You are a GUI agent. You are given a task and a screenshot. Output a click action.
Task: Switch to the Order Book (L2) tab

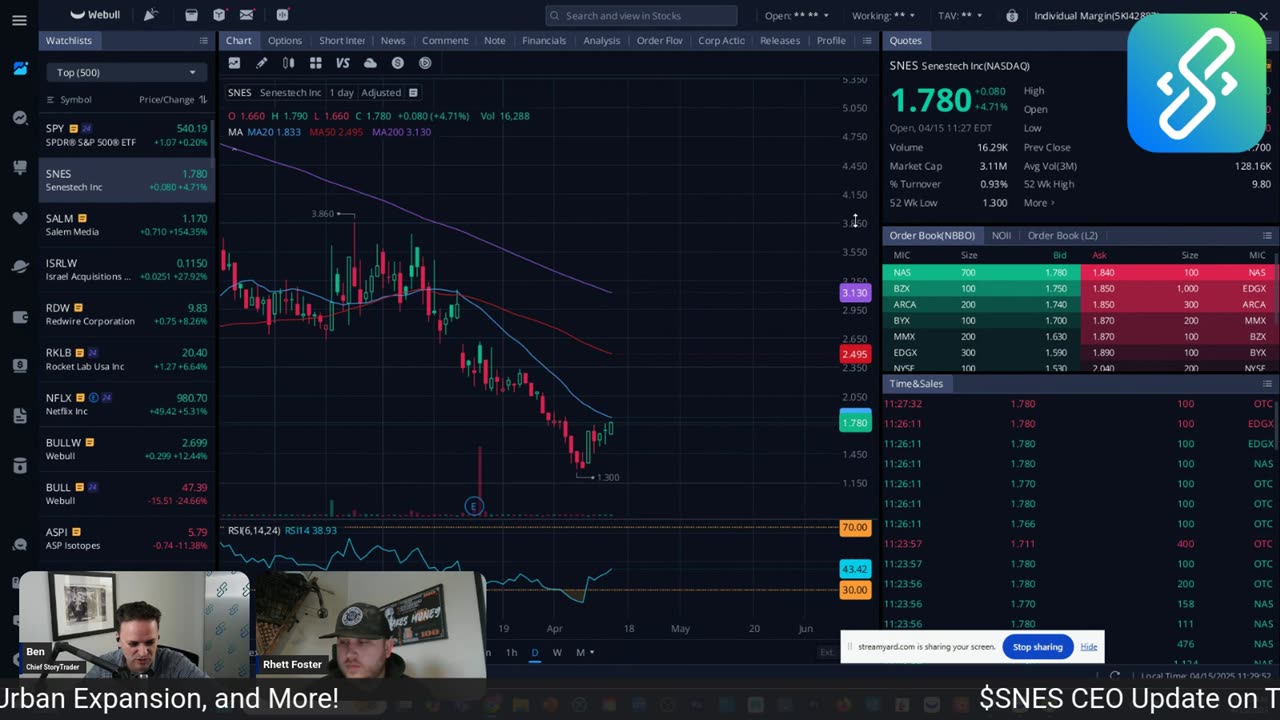[x=1062, y=235]
